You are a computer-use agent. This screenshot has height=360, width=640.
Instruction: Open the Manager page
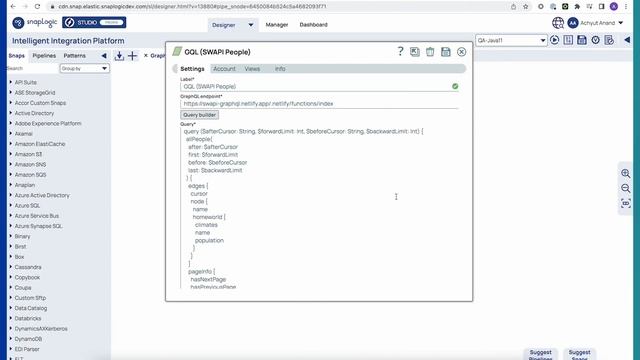[x=277, y=25]
